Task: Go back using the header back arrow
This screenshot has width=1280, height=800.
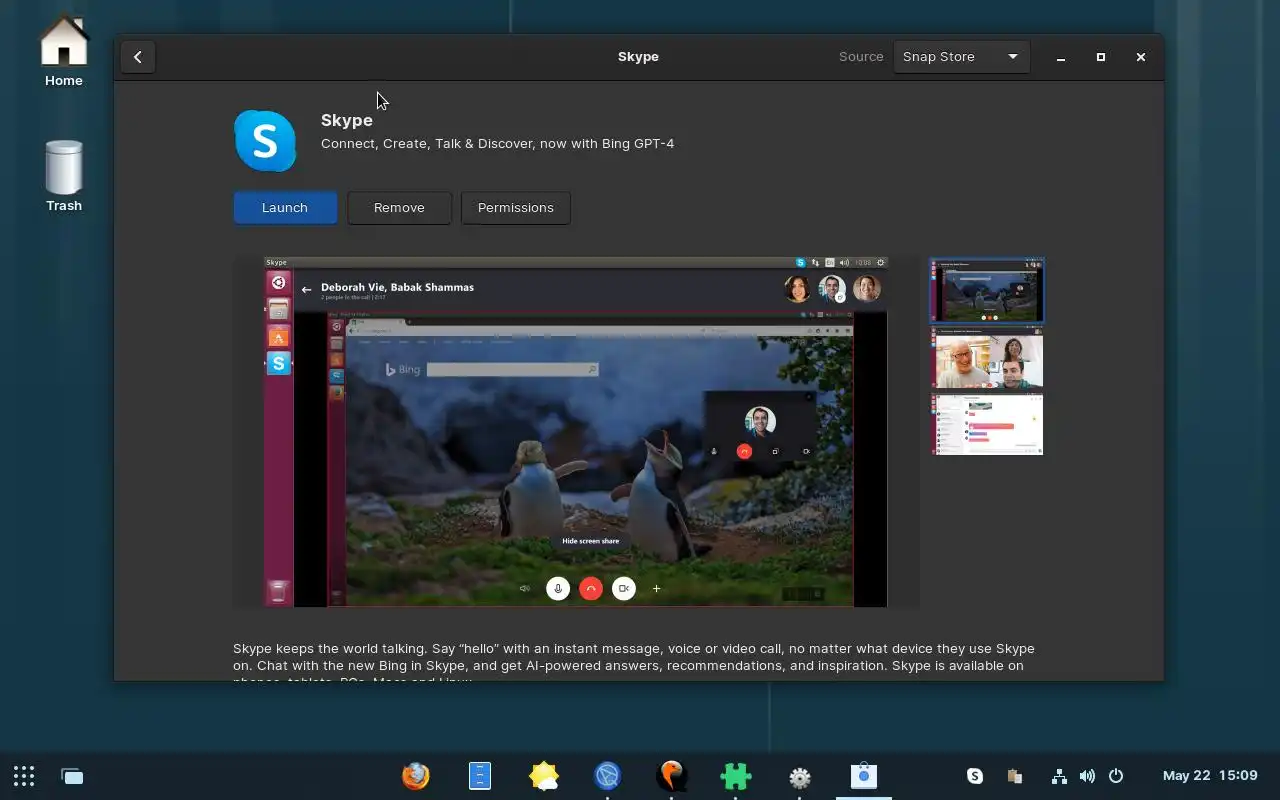Action: click(x=138, y=57)
